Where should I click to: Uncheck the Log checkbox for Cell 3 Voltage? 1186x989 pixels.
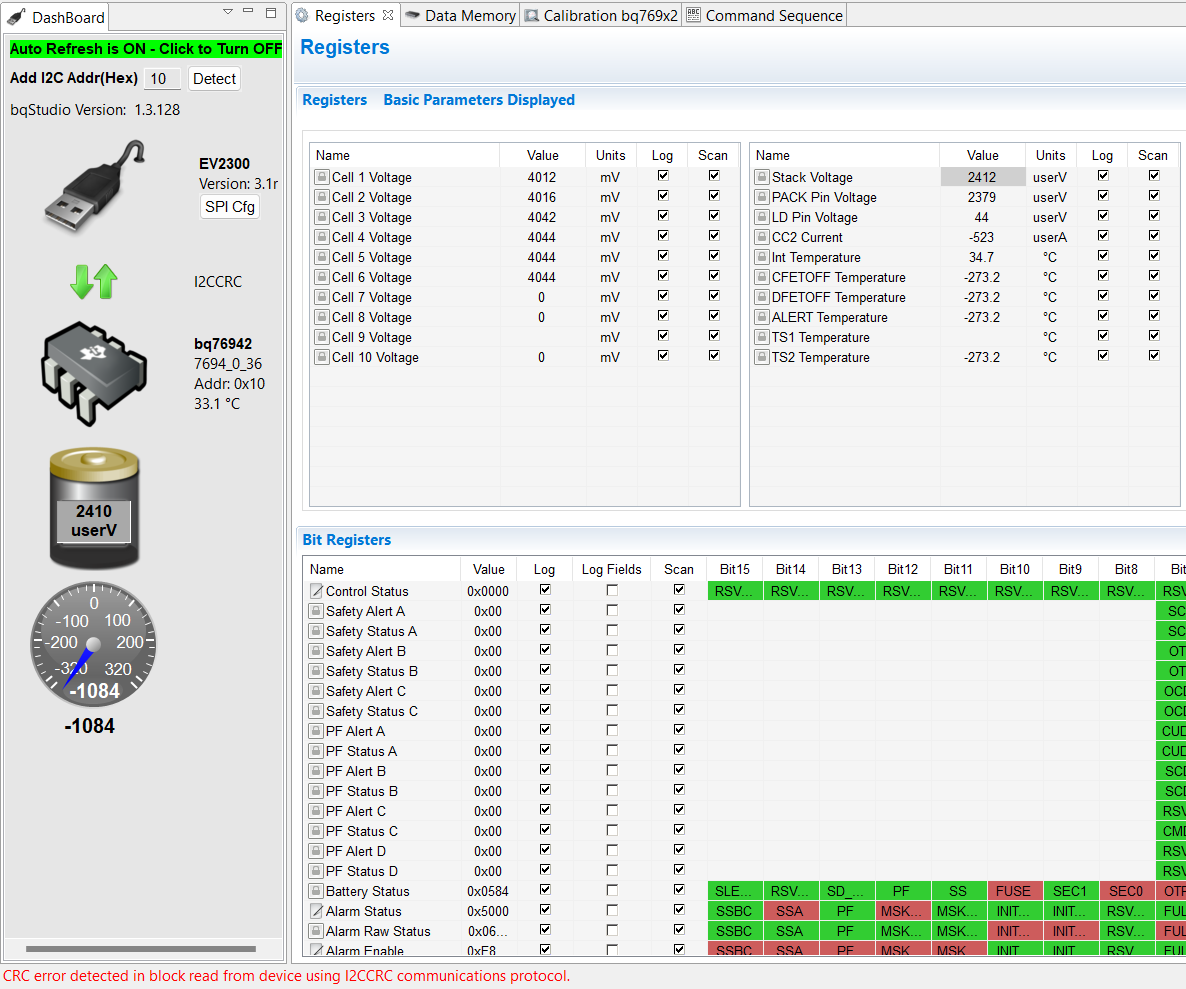(x=663, y=215)
